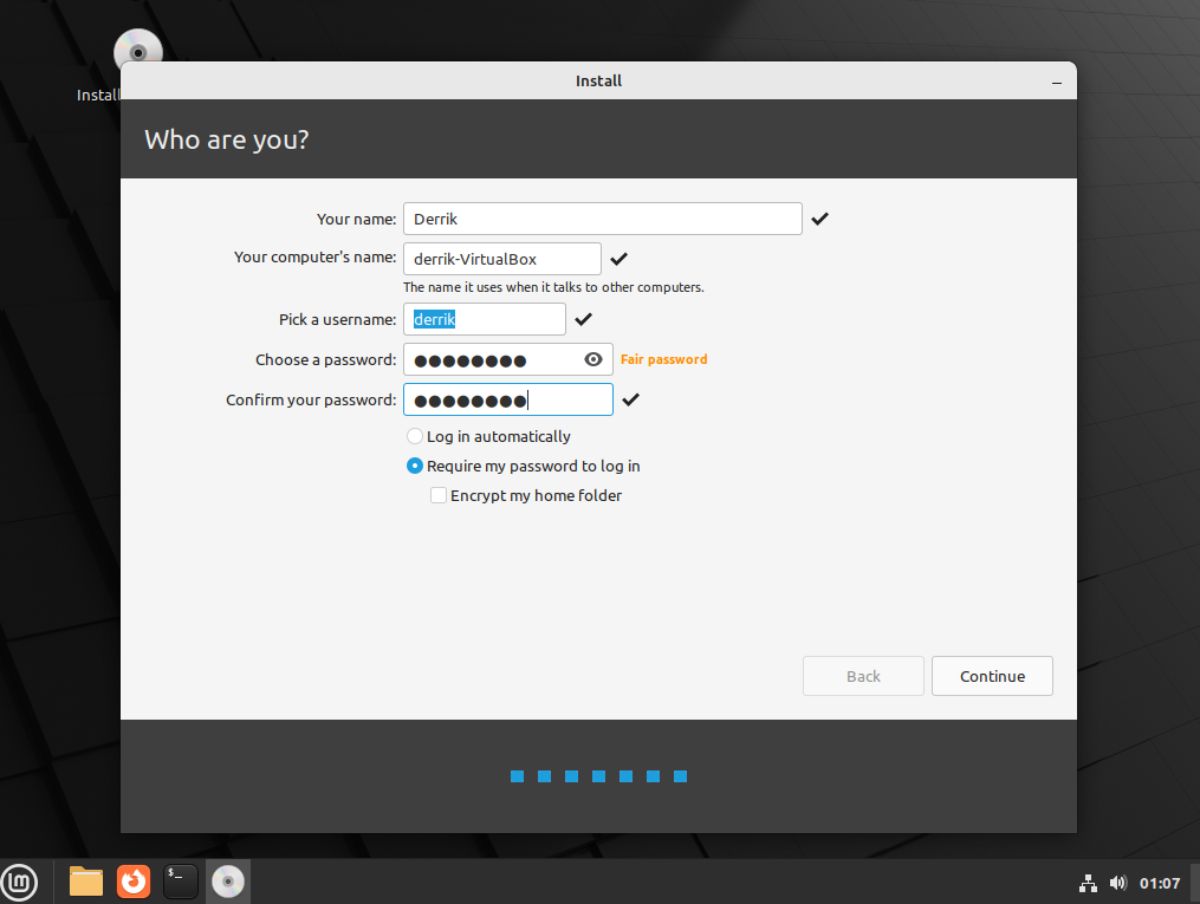Click inside the Your name field

coord(600,218)
